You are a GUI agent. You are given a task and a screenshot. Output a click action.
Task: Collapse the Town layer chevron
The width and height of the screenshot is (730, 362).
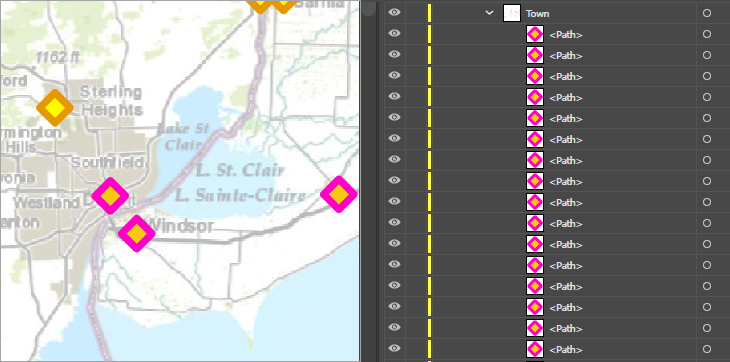pos(489,13)
